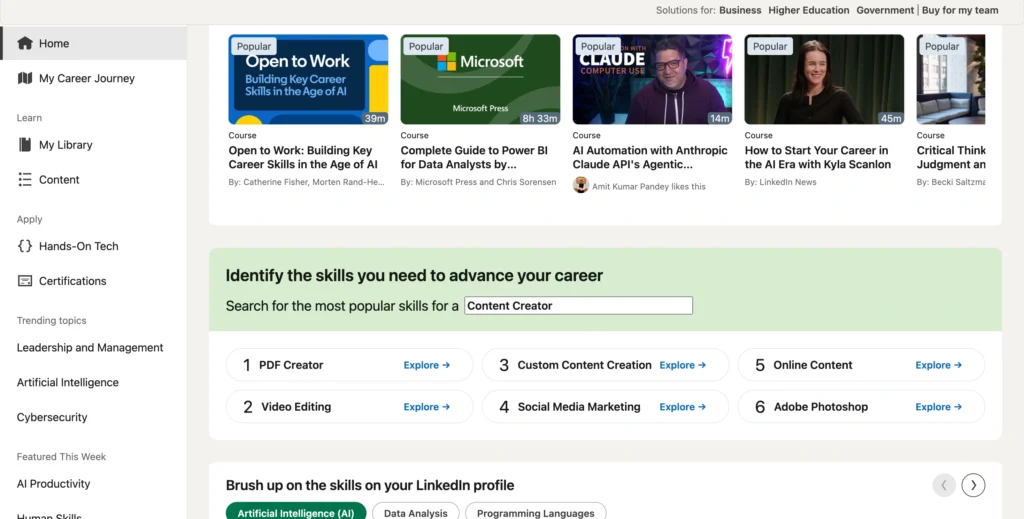Open the Microsoft Power BI course thumbnail
Screen dimensions: 1024x519
tap(480, 79)
